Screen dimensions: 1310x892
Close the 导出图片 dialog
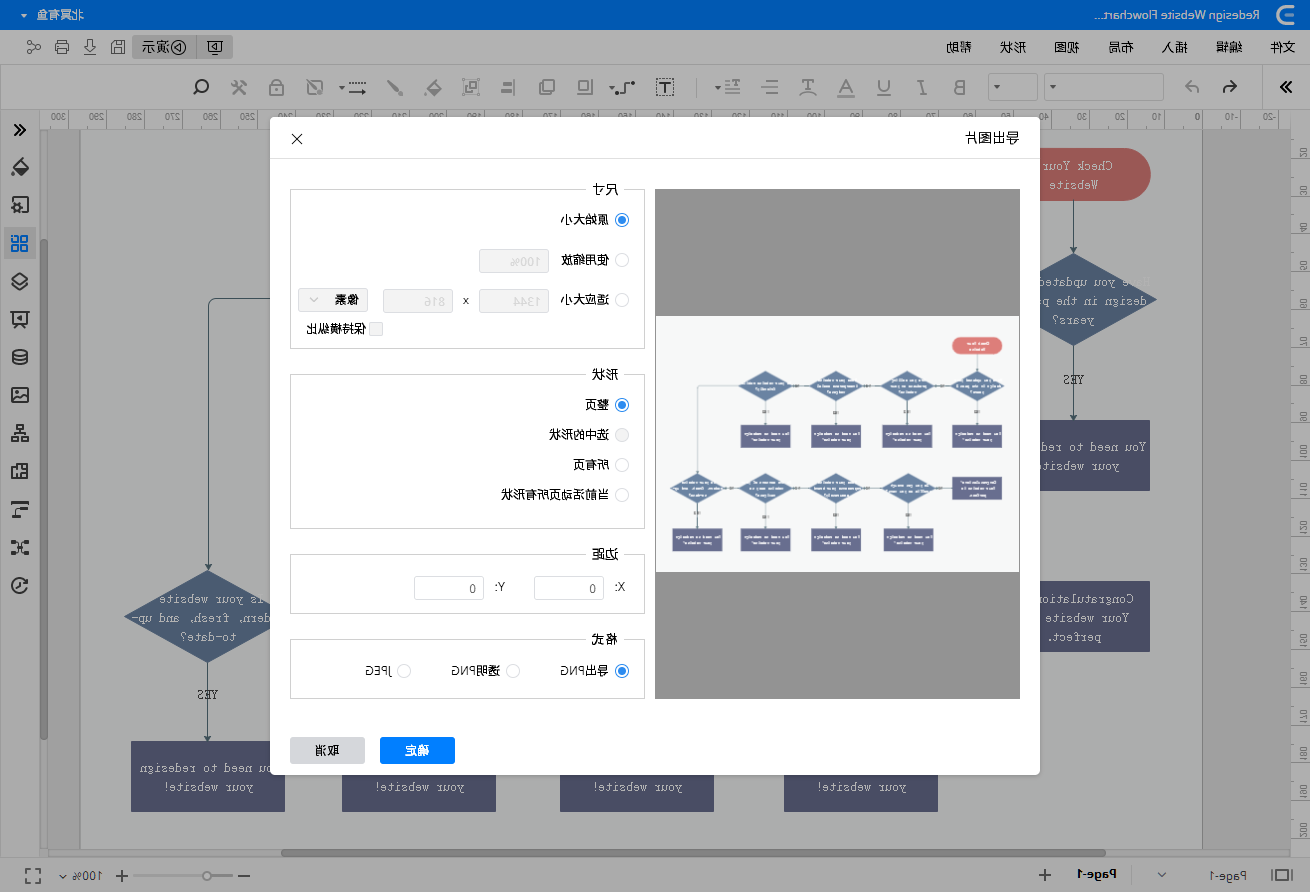[297, 138]
